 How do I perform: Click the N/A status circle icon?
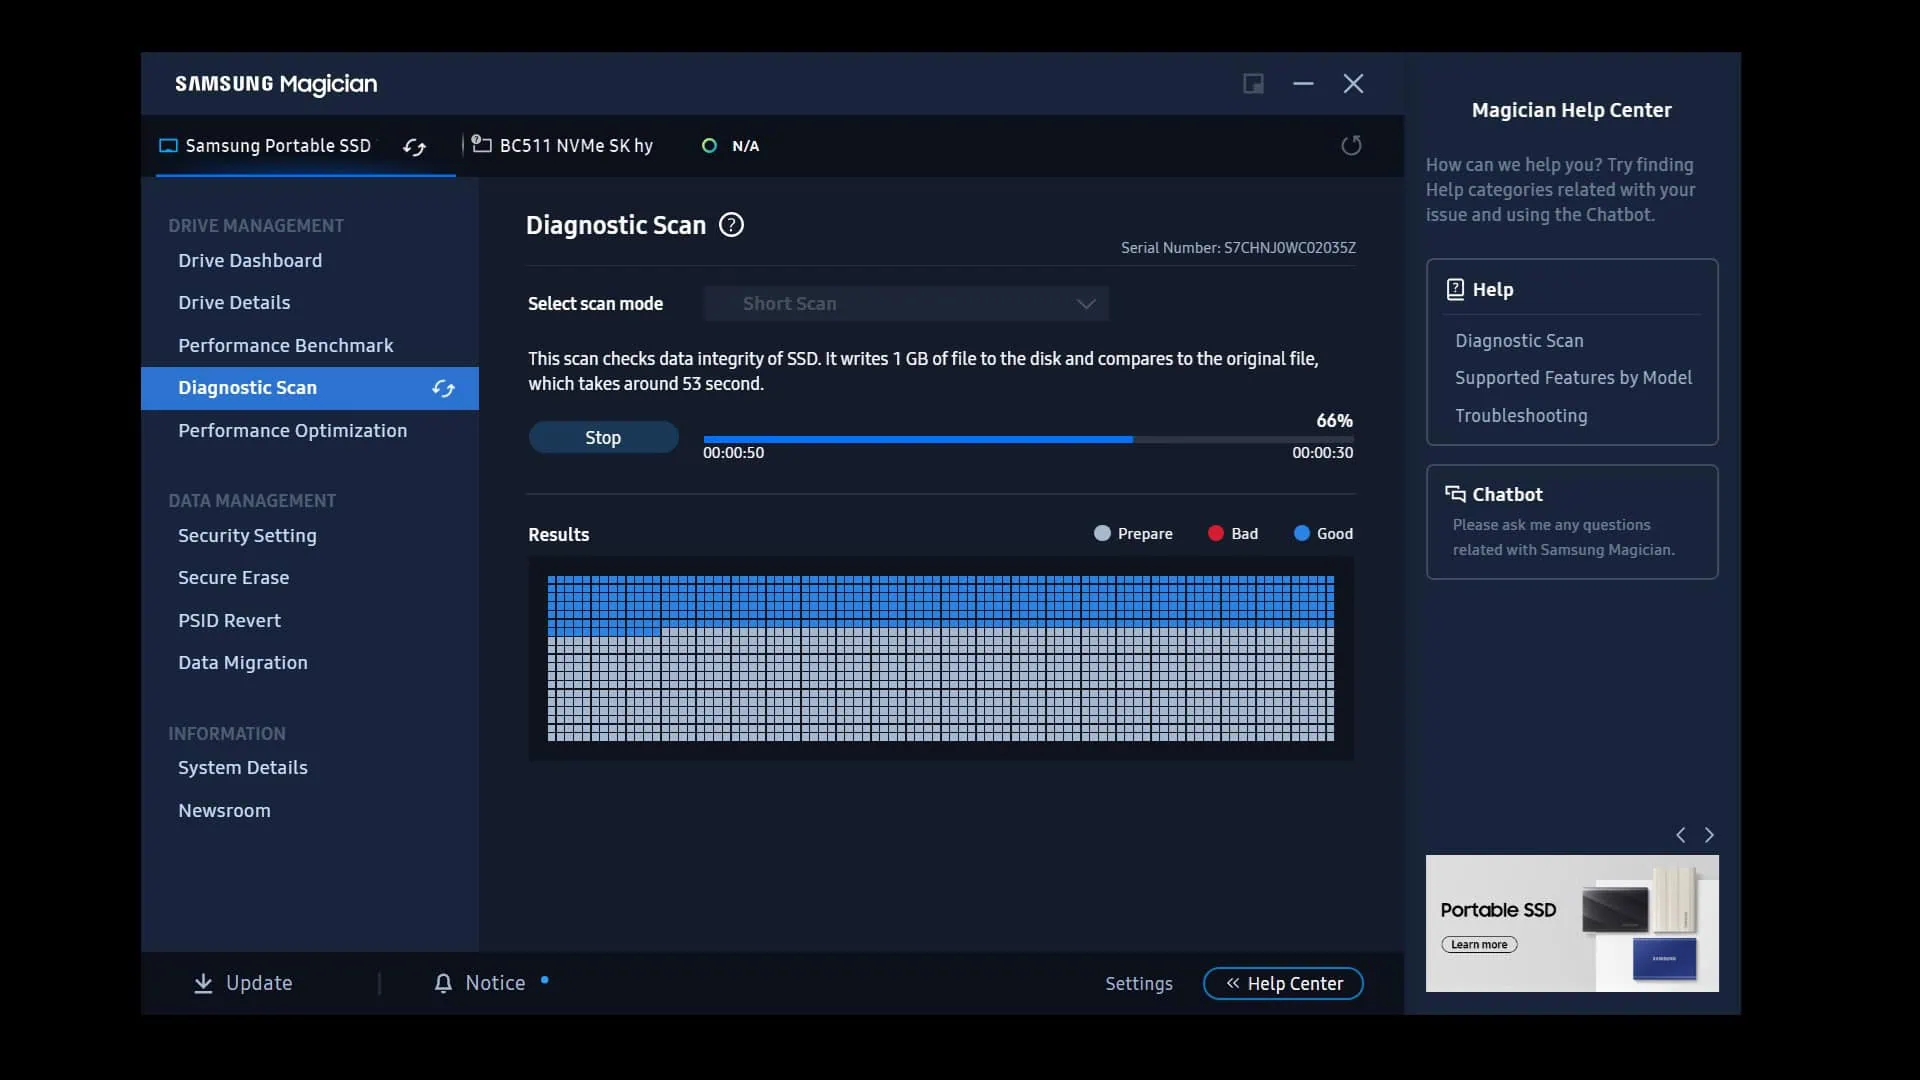pos(709,146)
